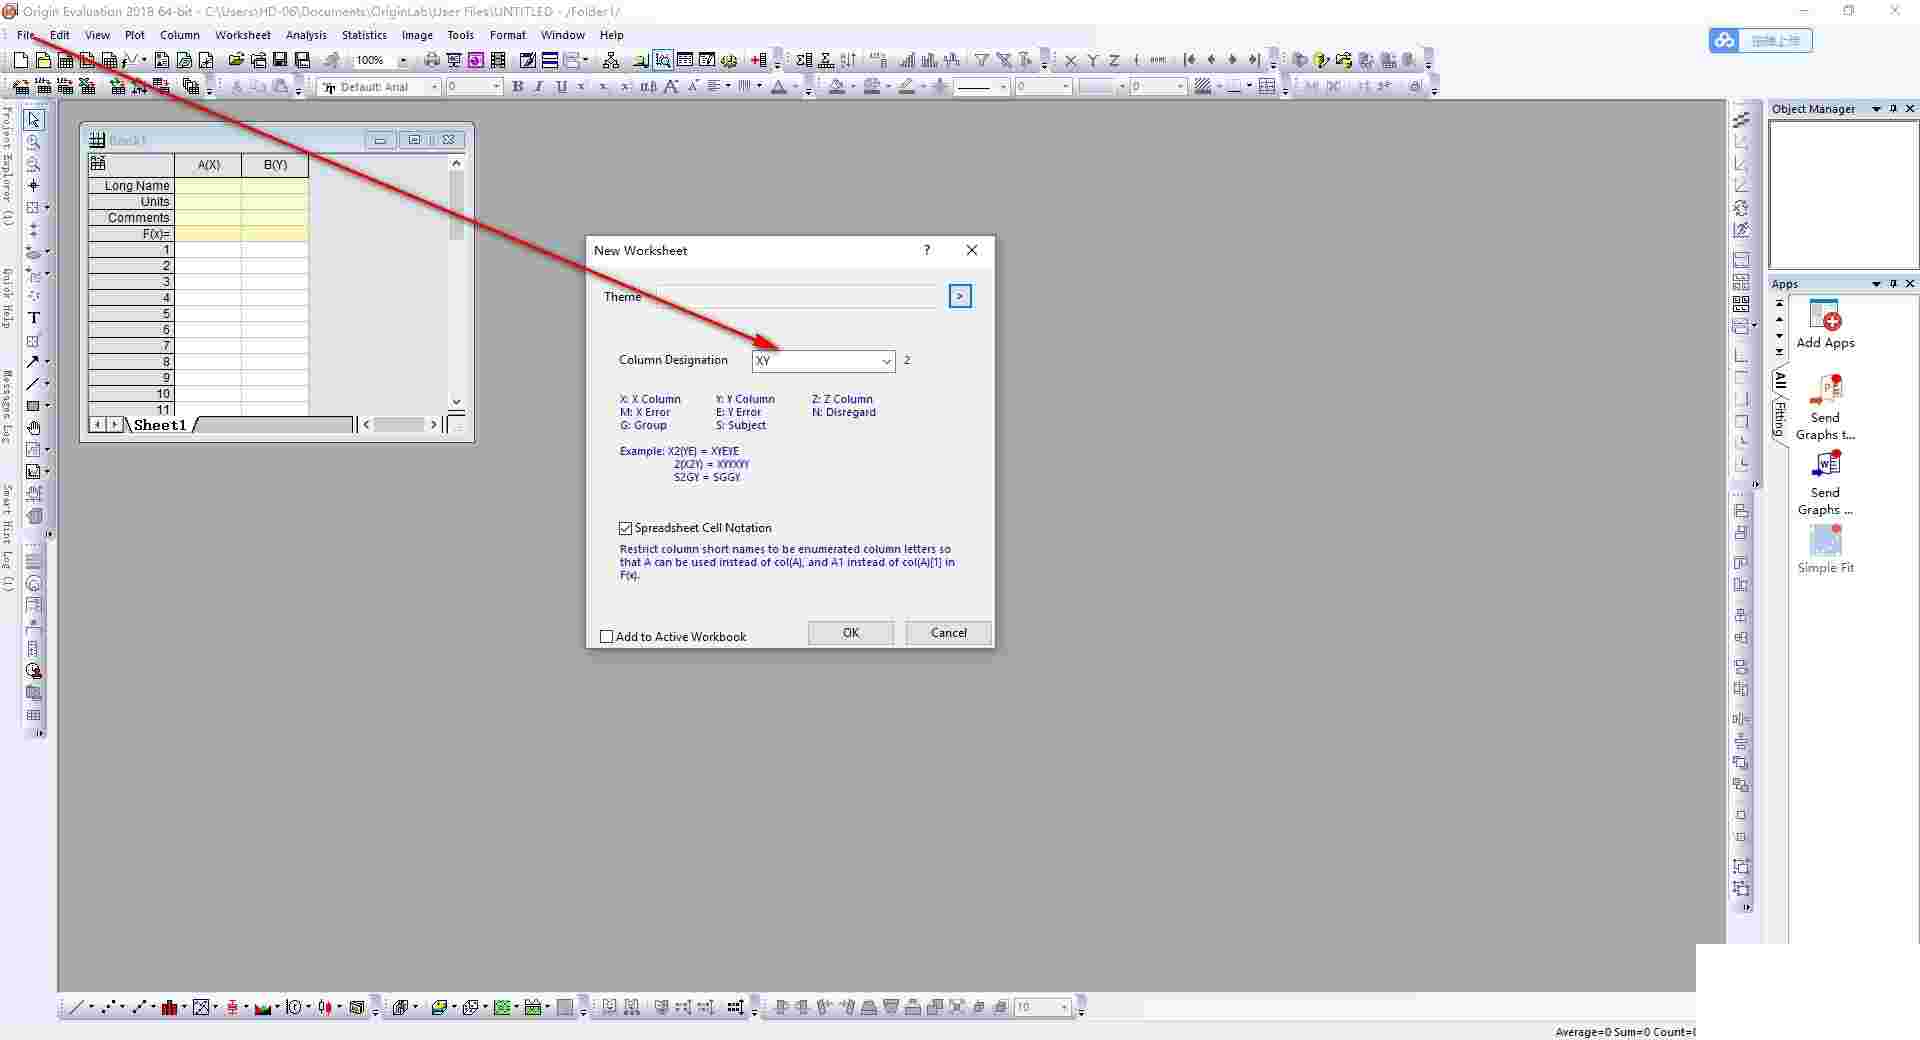
Task: Click the dialog help question mark
Action: click(927, 250)
